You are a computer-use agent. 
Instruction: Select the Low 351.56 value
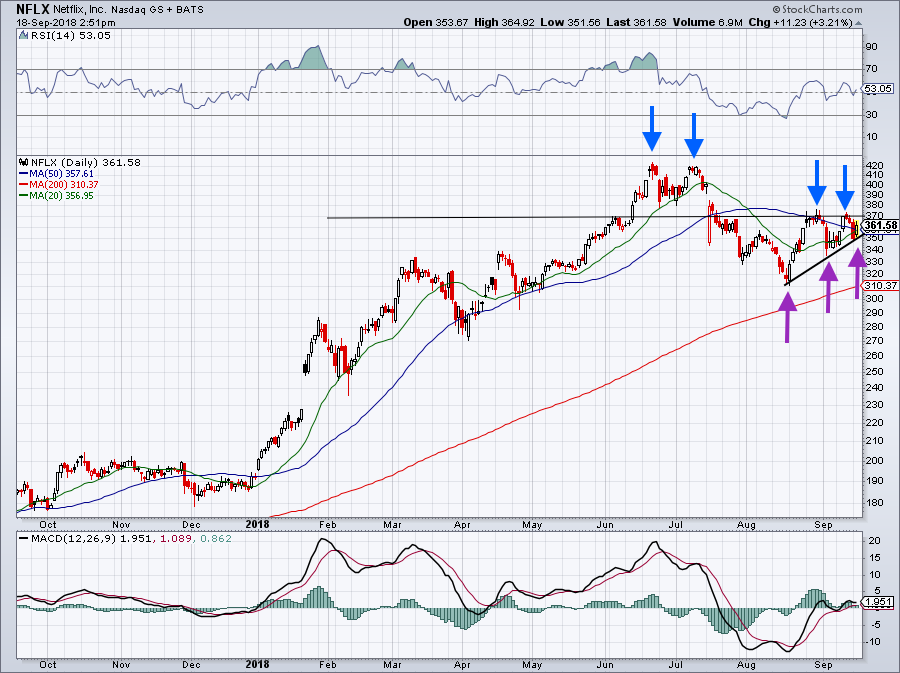(570, 22)
